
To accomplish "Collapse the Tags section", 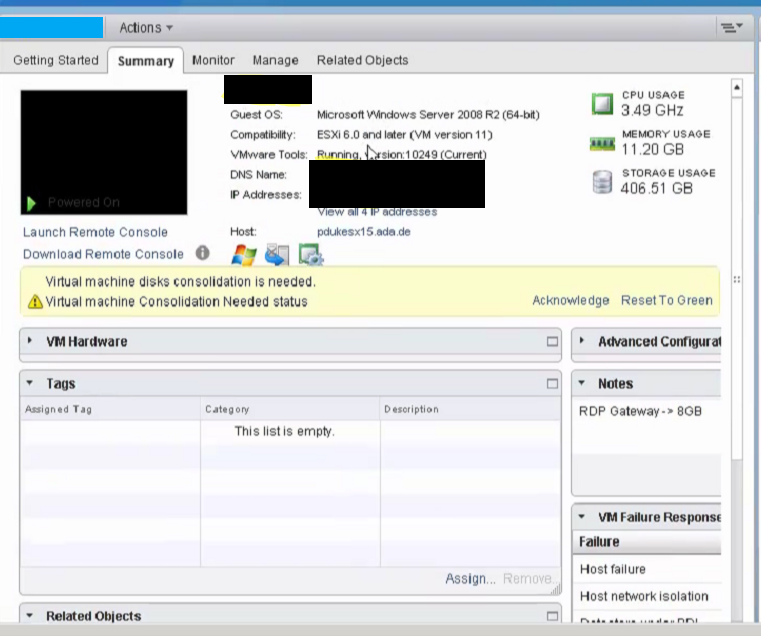I will click(x=31, y=383).
